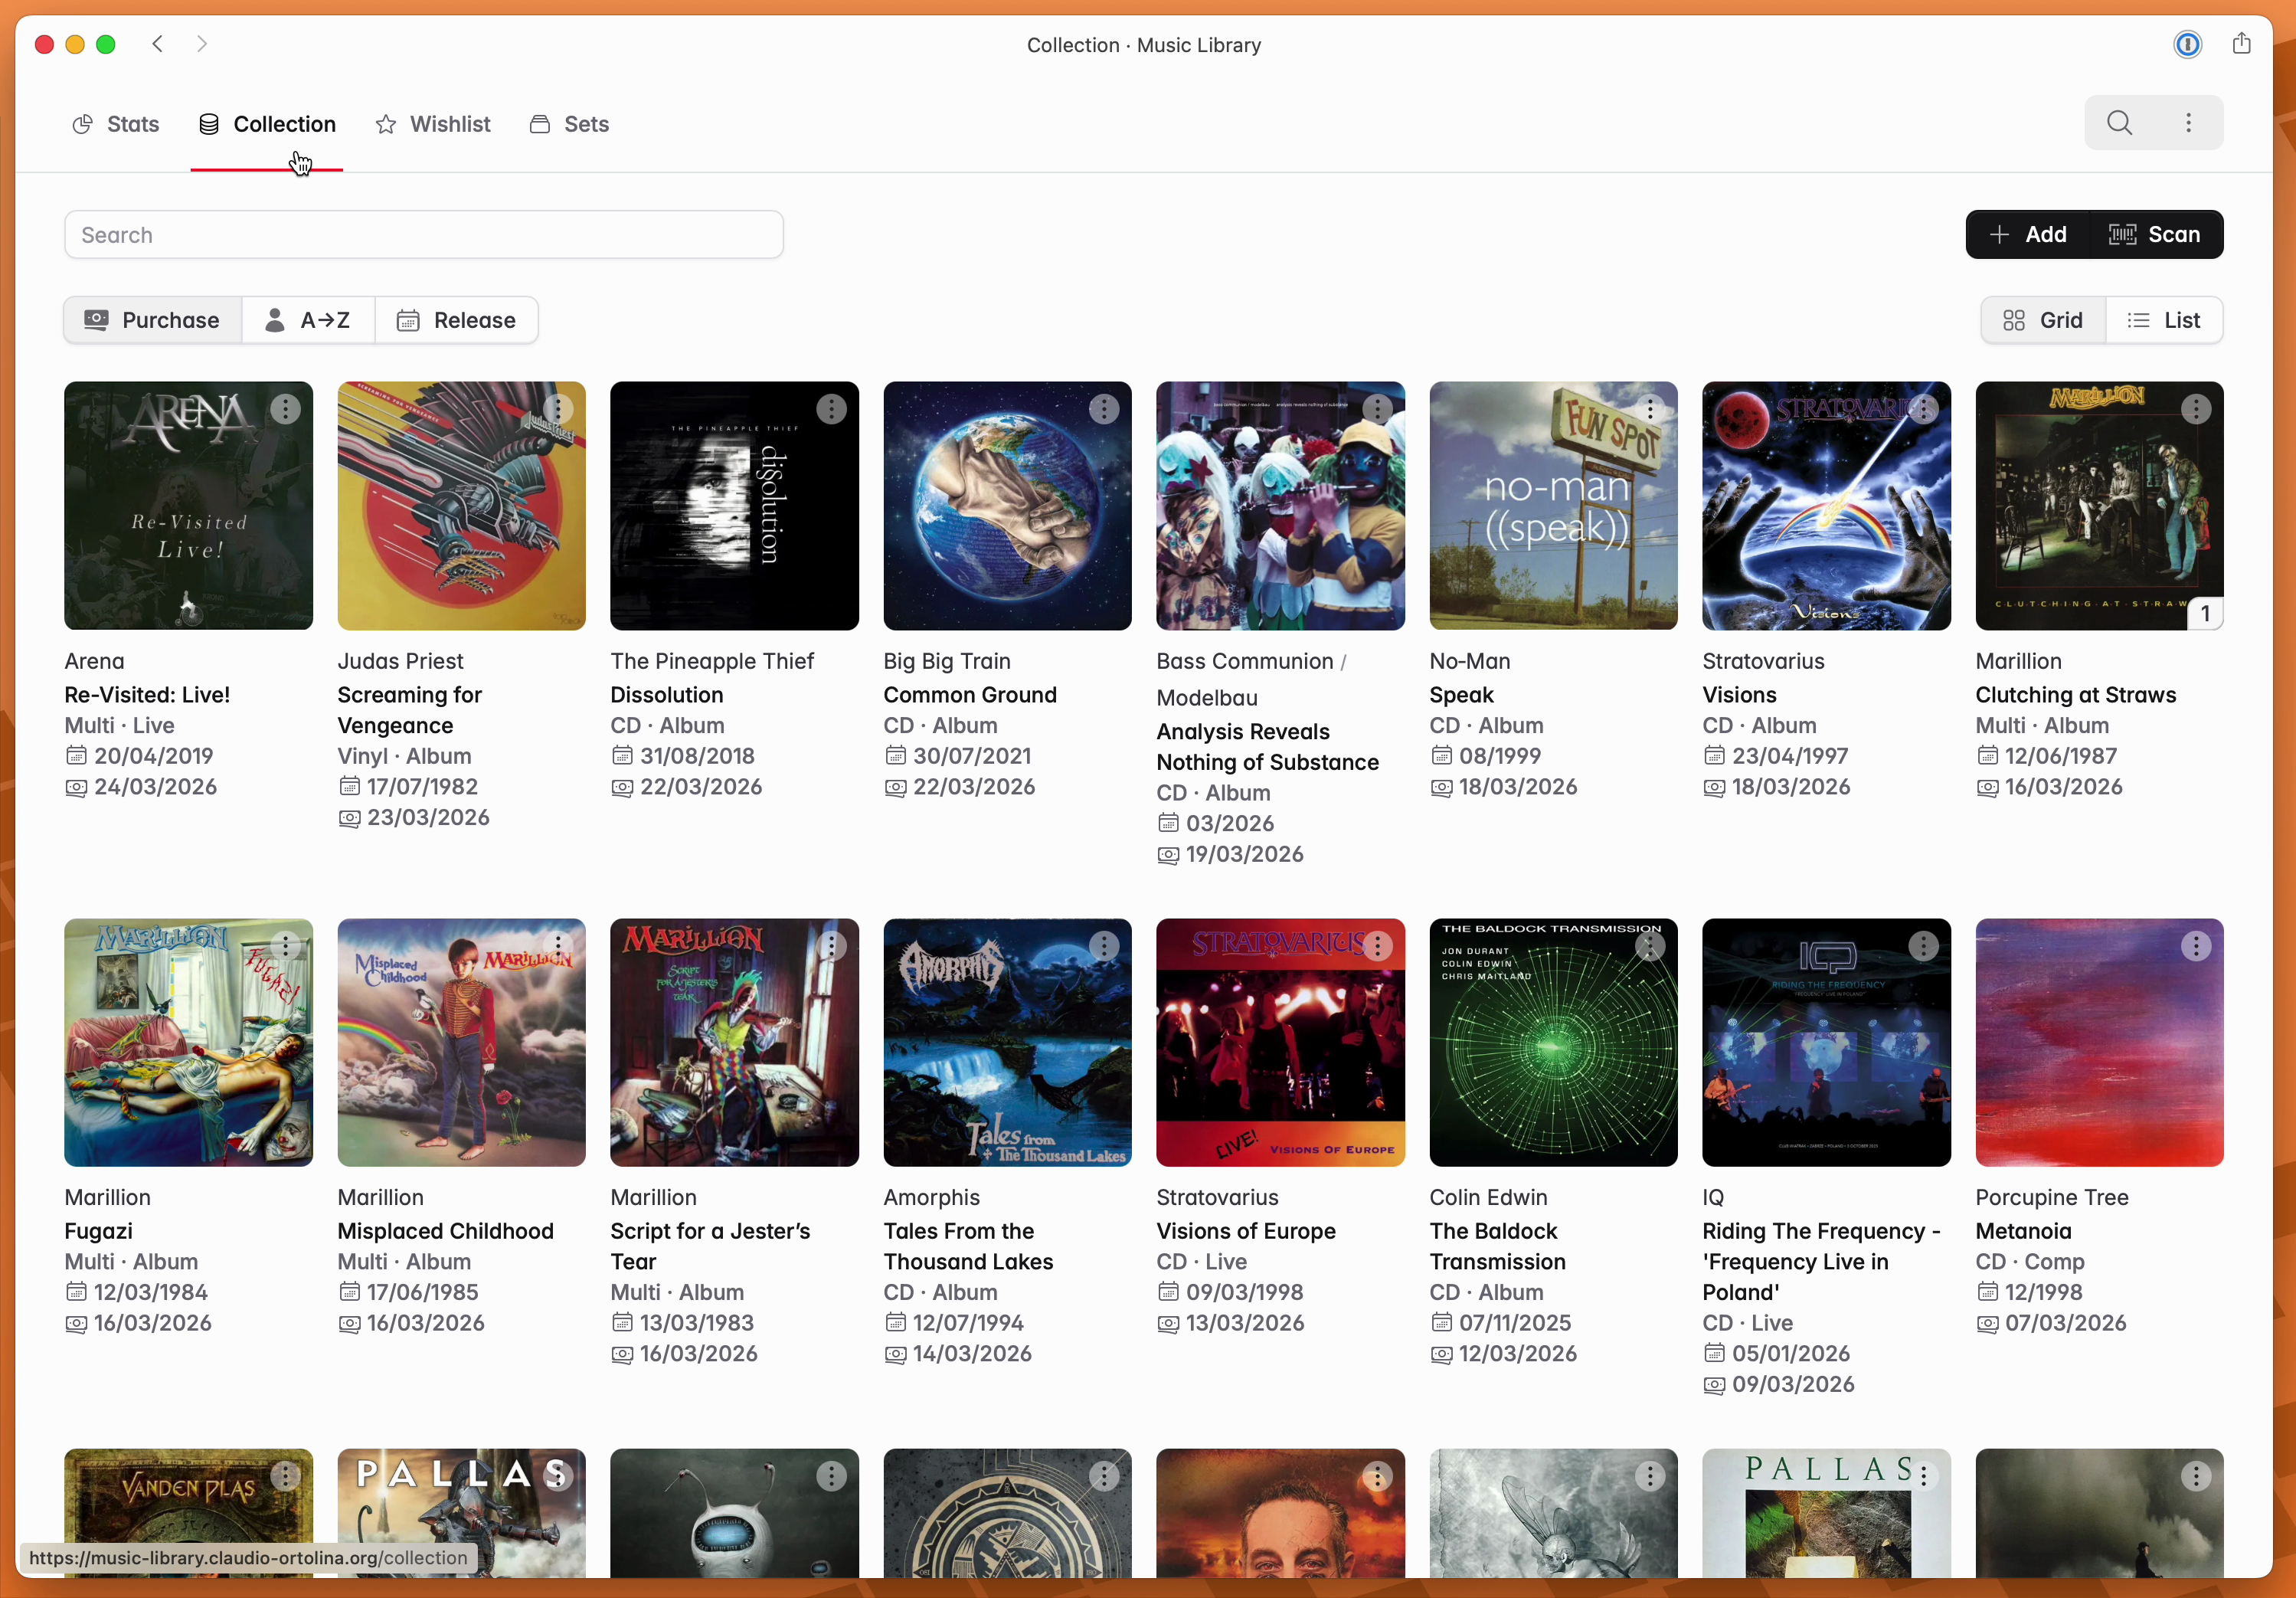The width and height of the screenshot is (2296, 1598).
Task: Open artist link IQ
Action: (x=1713, y=1197)
